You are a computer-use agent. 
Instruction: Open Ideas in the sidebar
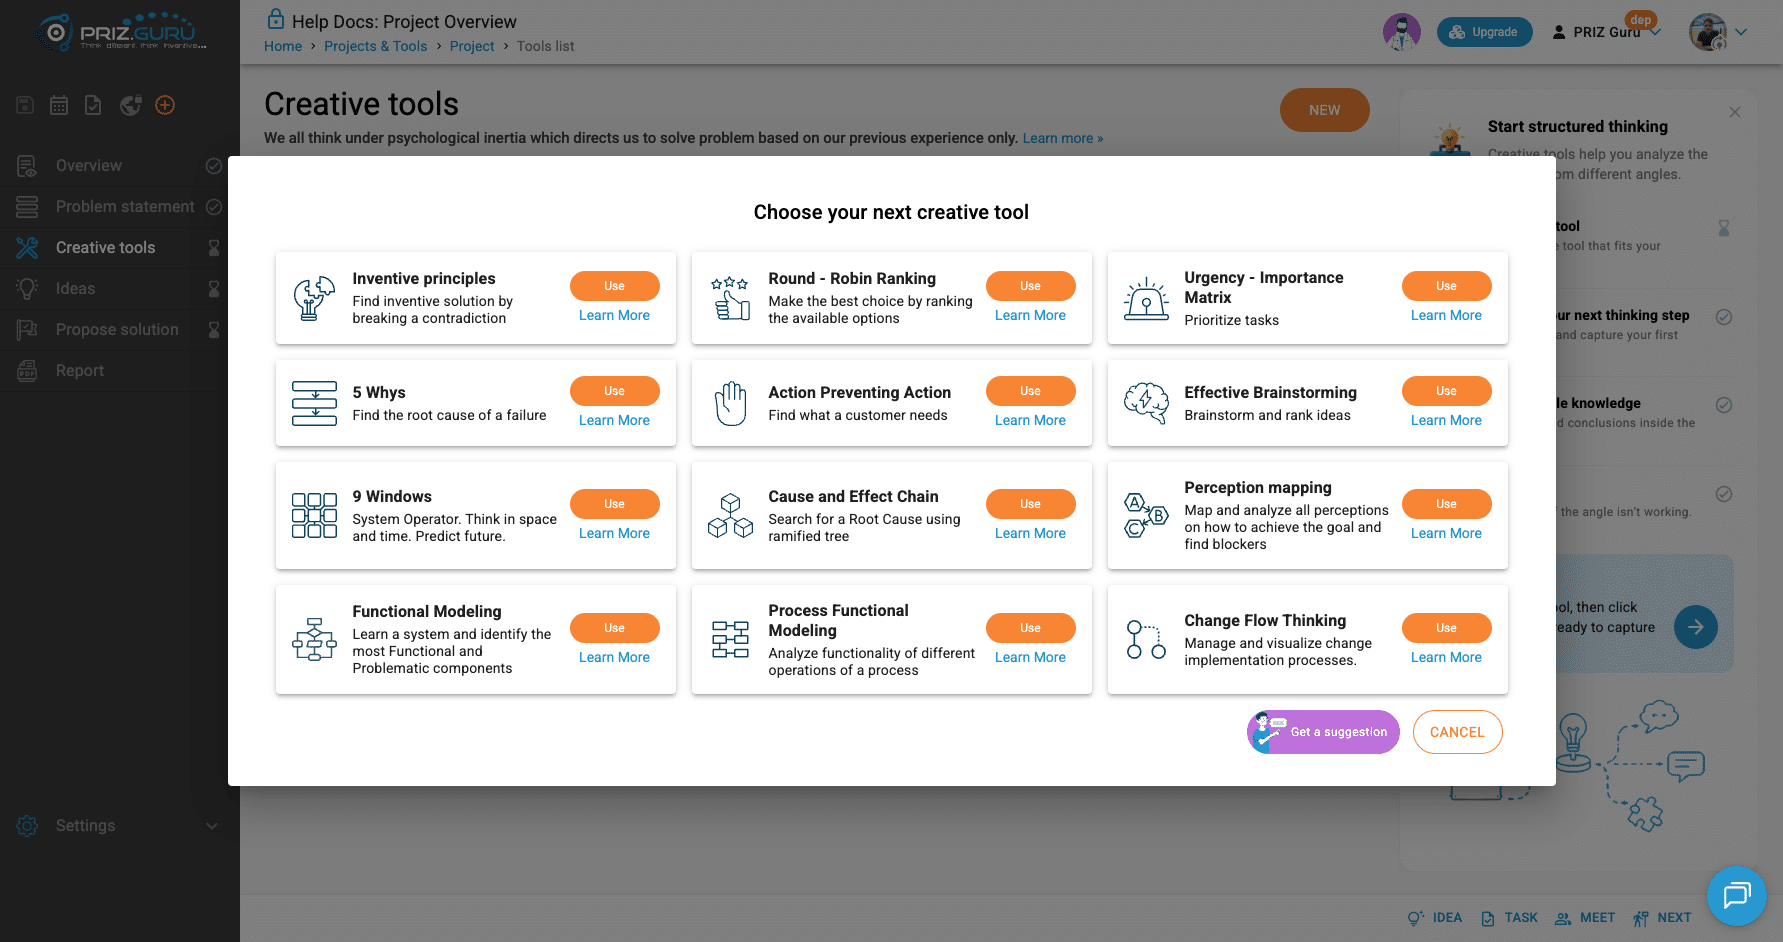click(120, 289)
